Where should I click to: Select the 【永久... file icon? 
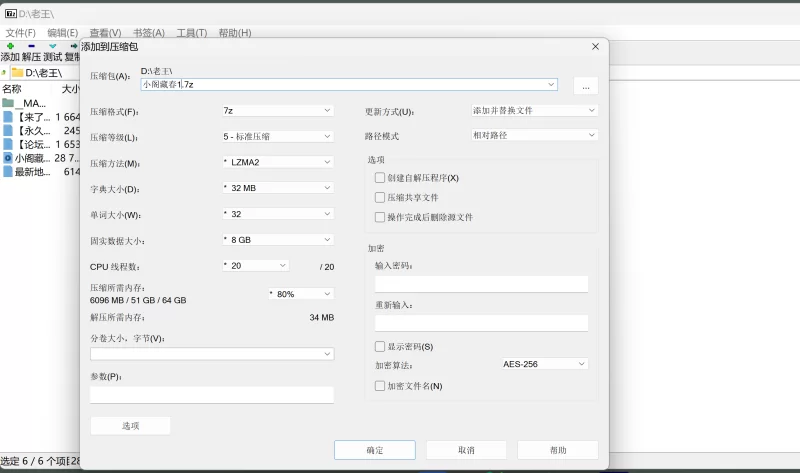[x=8, y=131]
